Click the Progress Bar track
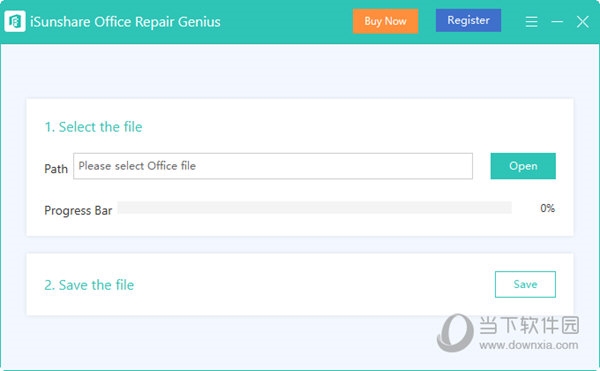The height and width of the screenshot is (371, 600). [x=315, y=208]
